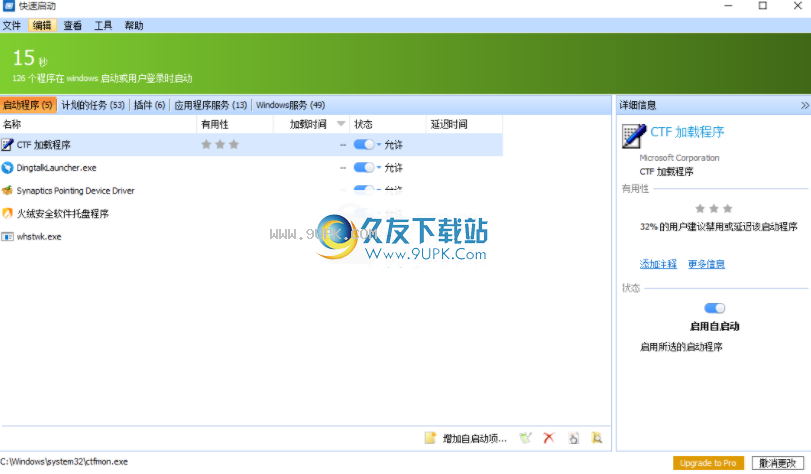Open the 帮助 menu
The image size is (811, 474).
(134, 25)
